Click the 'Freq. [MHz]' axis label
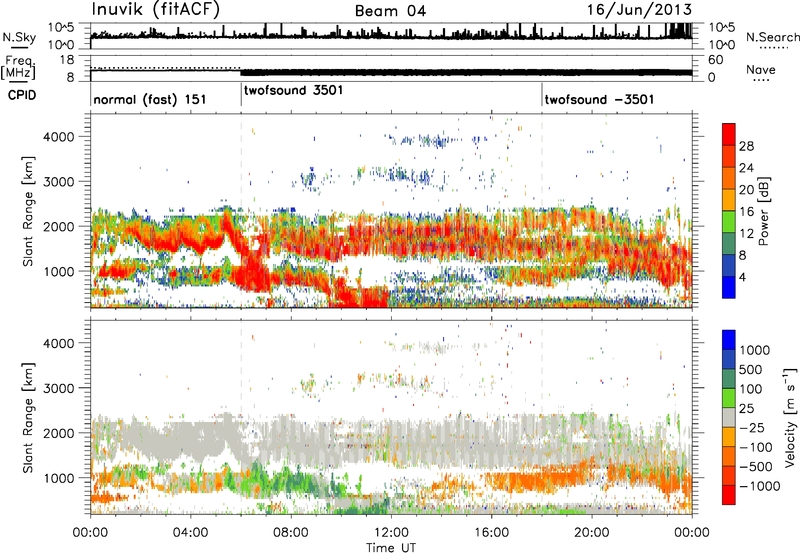This screenshot has height=554, width=800. 19,67
